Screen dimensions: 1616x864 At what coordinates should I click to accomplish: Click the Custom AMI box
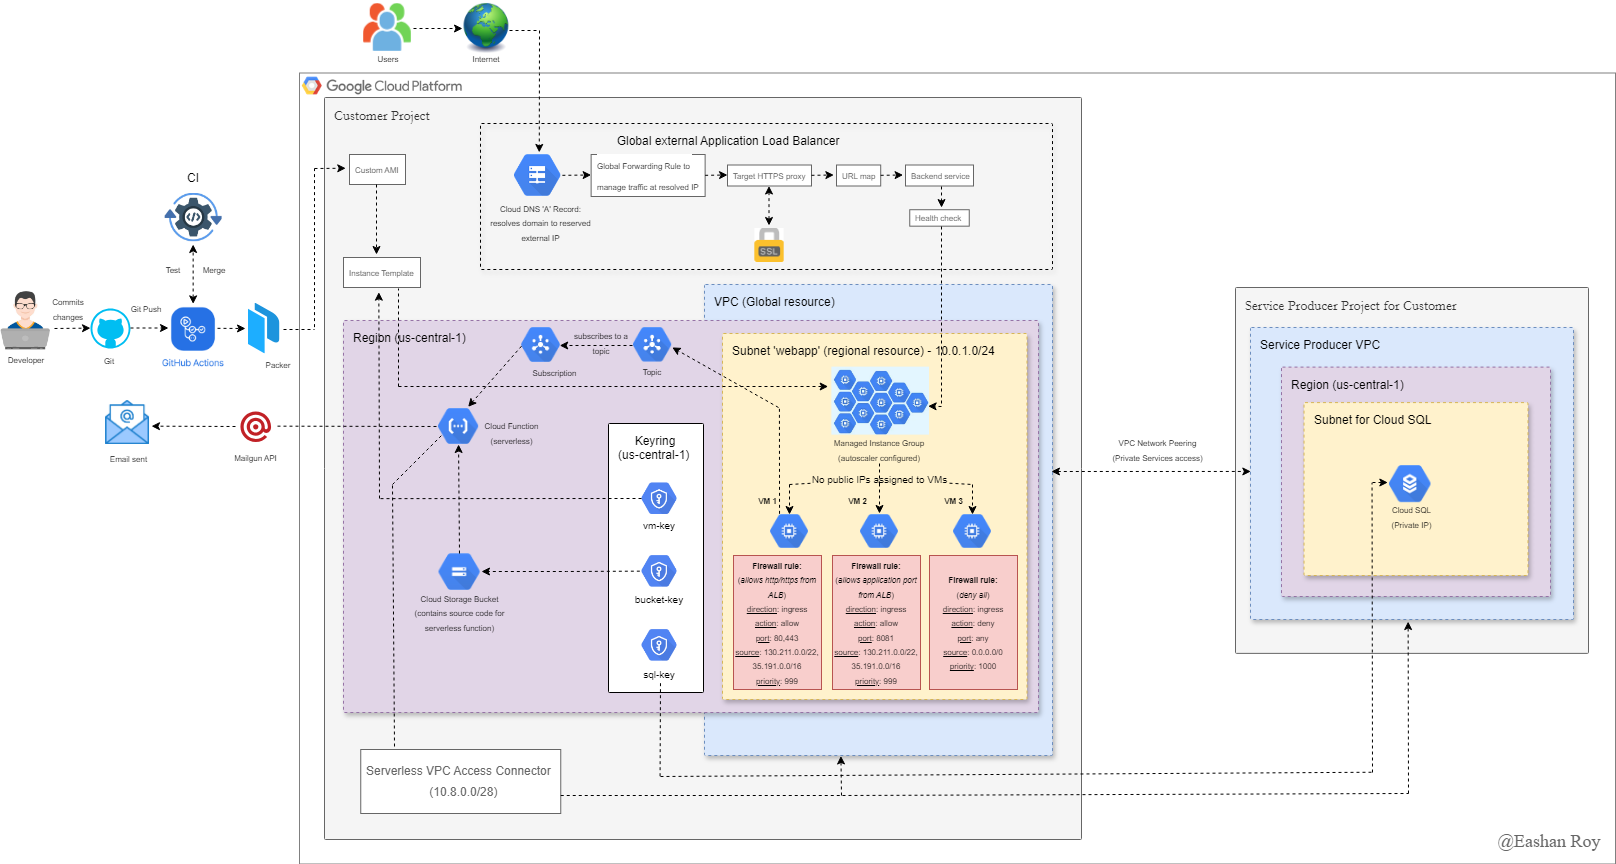(x=377, y=170)
